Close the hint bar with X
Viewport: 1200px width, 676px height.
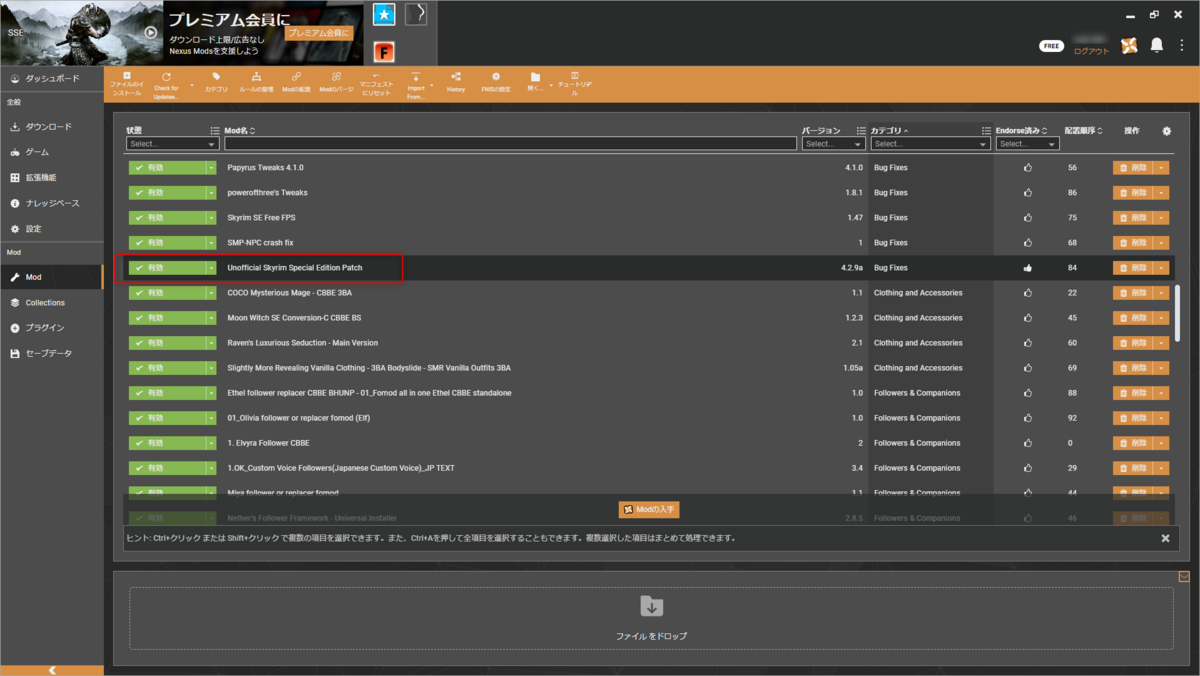click(1165, 538)
